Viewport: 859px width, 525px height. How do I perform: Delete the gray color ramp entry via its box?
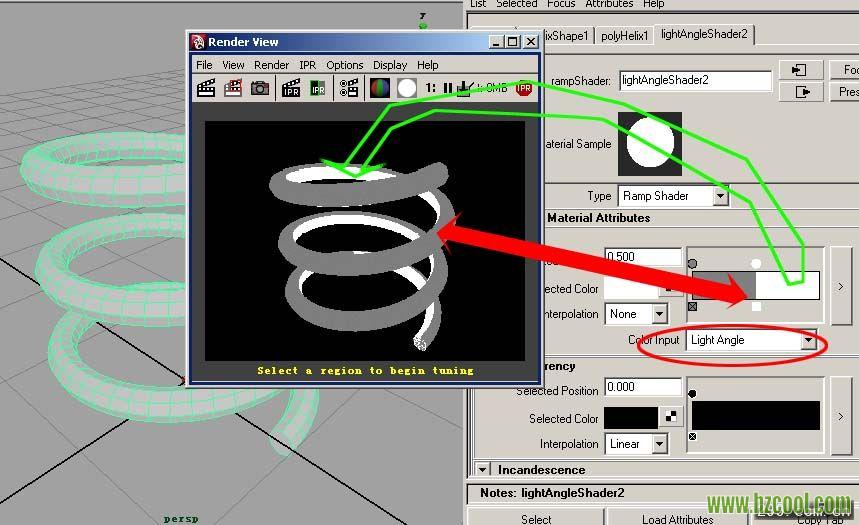[692, 306]
